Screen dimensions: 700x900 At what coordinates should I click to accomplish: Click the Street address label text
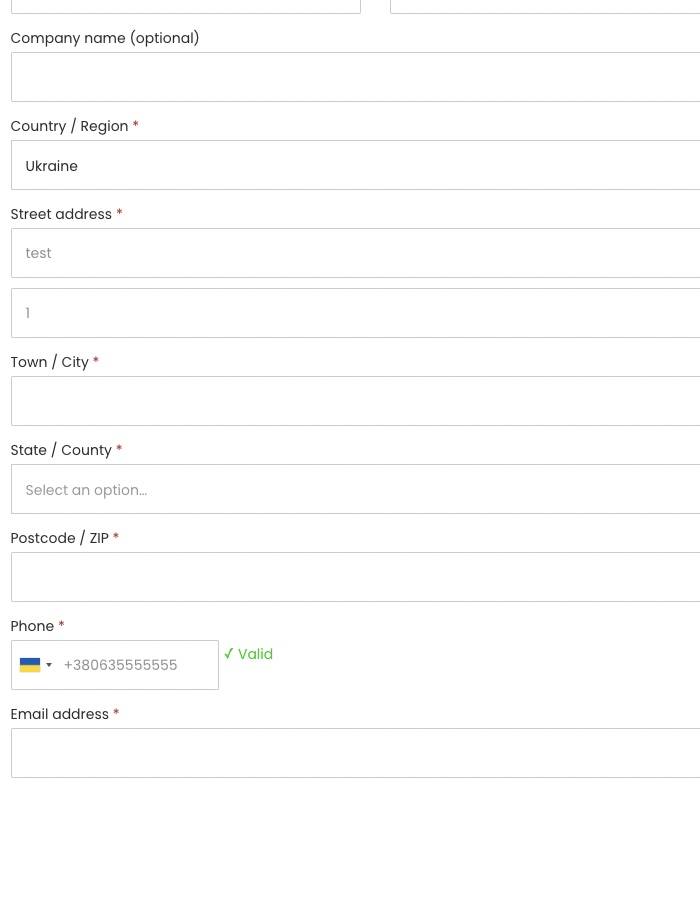61,214
